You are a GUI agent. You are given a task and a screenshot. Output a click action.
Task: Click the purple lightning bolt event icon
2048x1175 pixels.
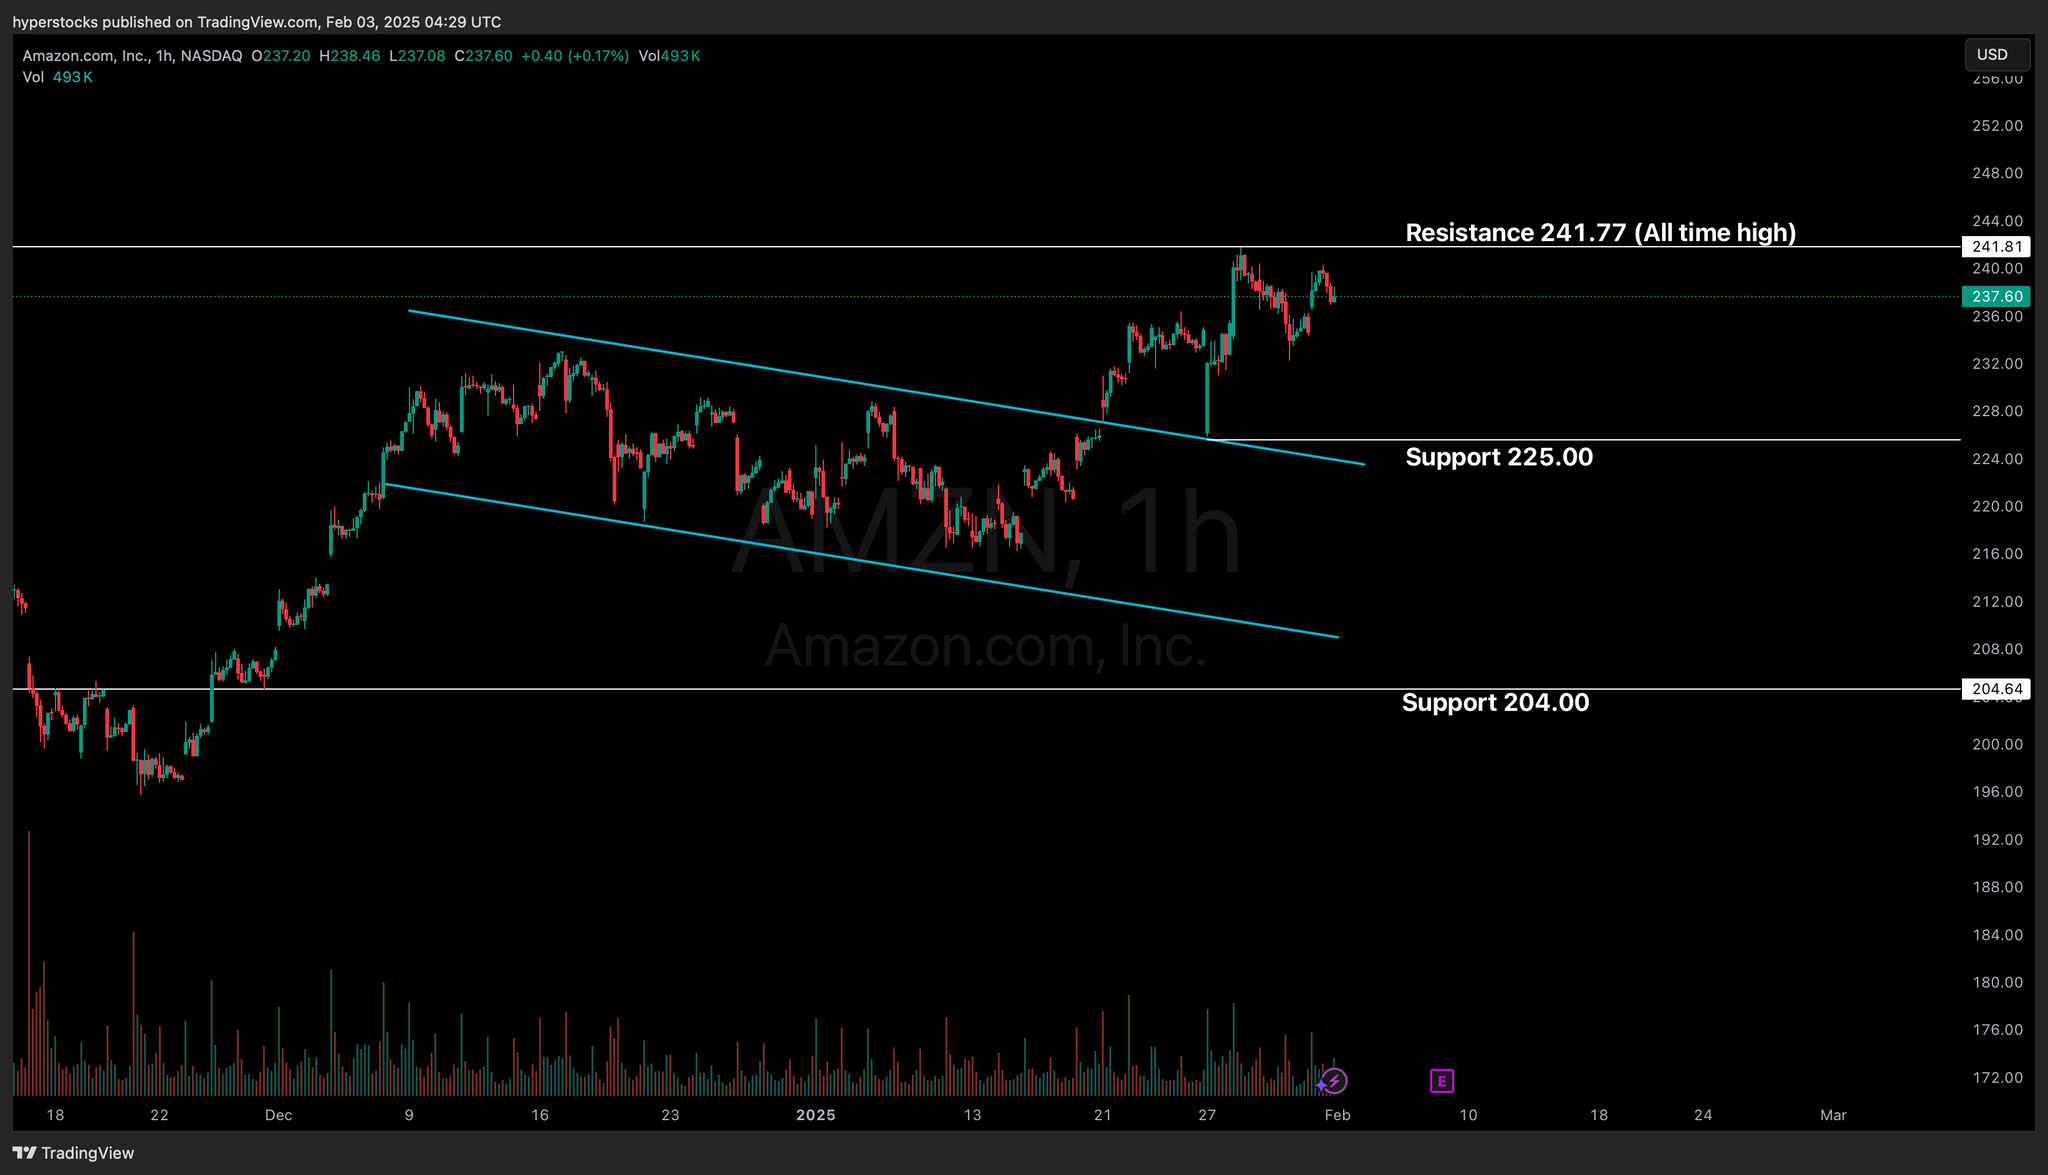click(x=1335, y=1081)
